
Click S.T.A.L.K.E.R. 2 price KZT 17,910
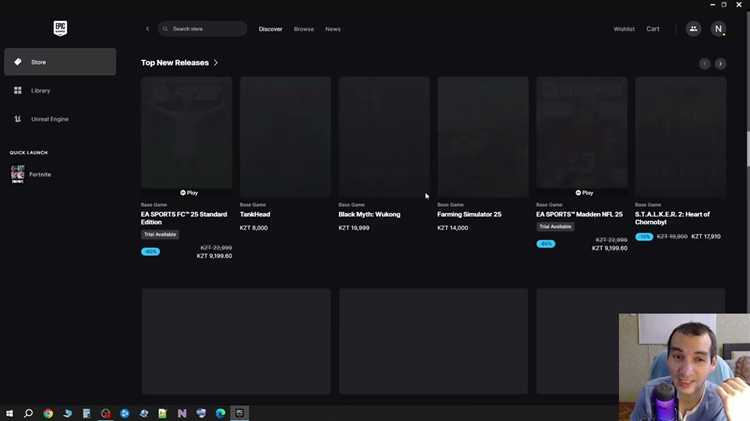(706, 236)
